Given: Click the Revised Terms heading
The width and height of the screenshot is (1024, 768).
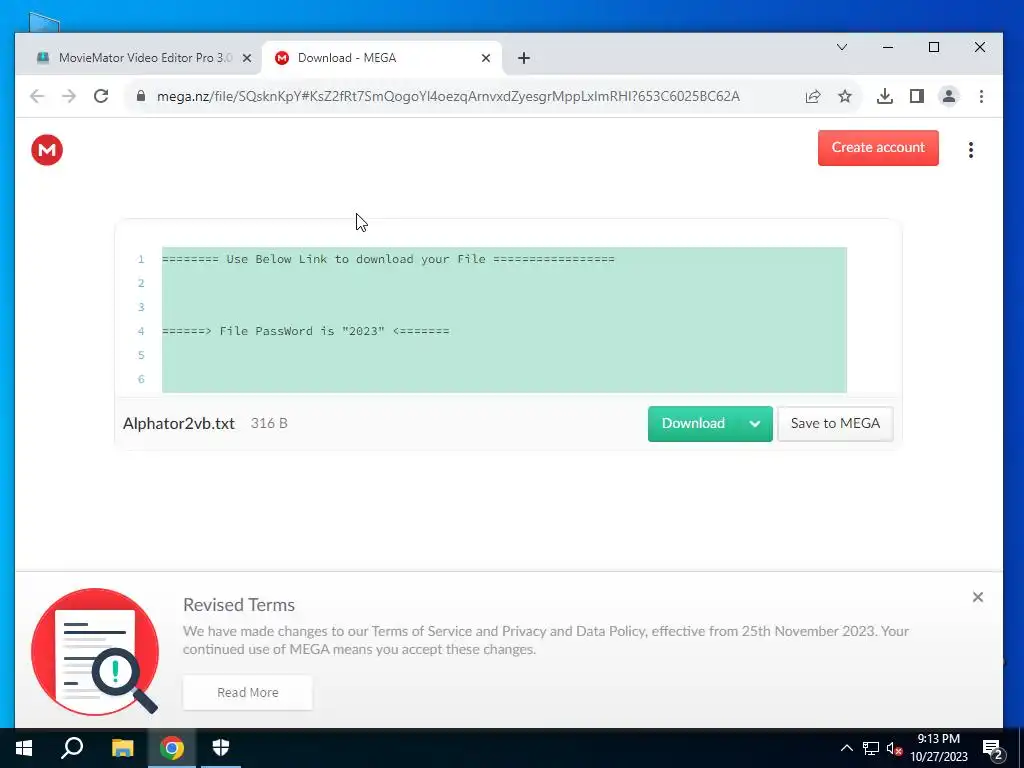Looking at the screenshot, I should click(239, 605).
